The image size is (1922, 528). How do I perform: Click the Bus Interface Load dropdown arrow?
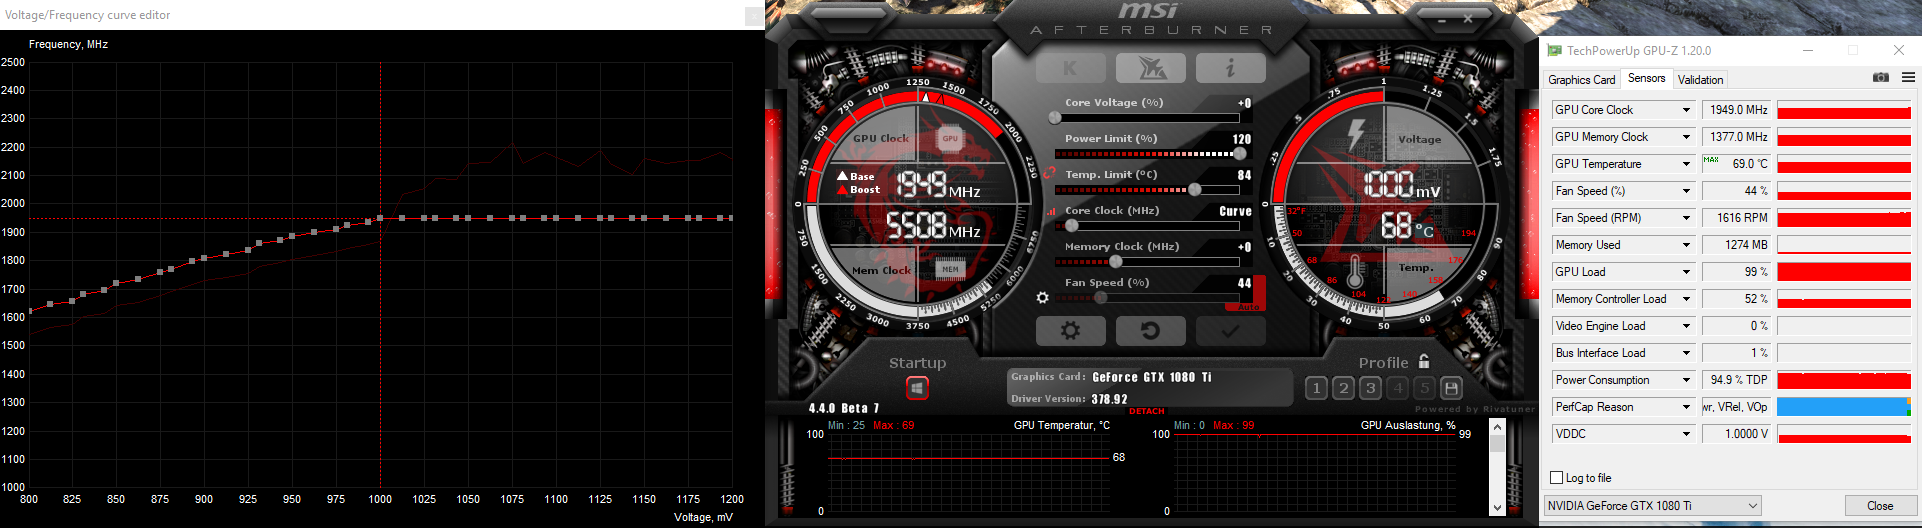pos(1686,353)
